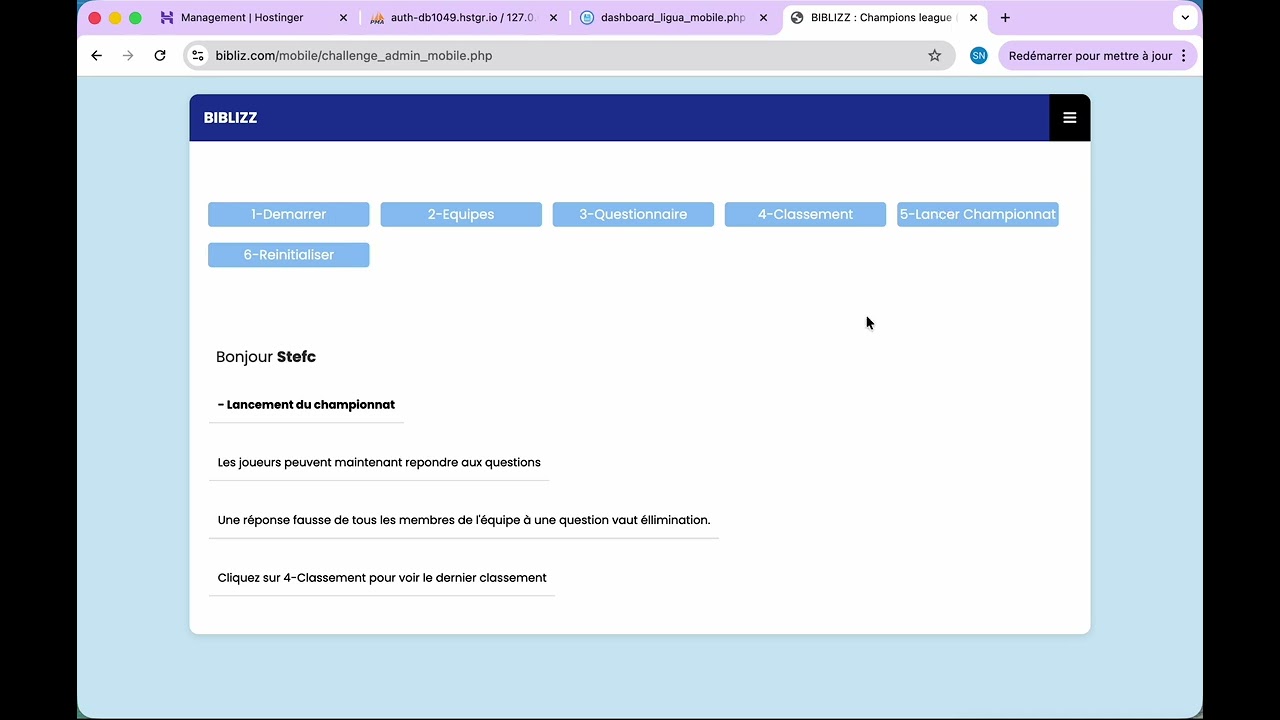The height and width of the screenshot is (720, 1280).
Task: Click the browser back arrow
Action: 96,56
